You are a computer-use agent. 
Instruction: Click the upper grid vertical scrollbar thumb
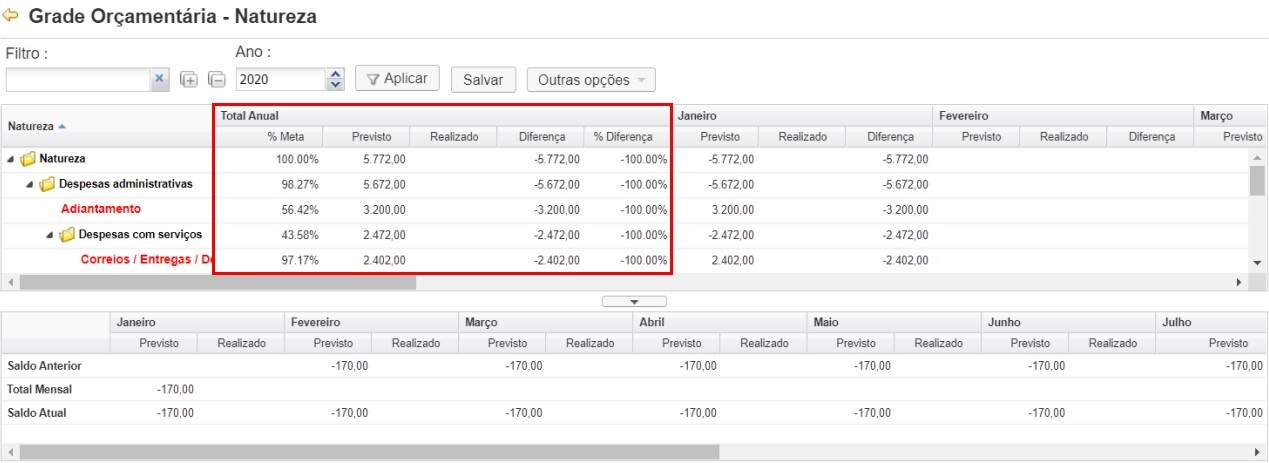1258,183
